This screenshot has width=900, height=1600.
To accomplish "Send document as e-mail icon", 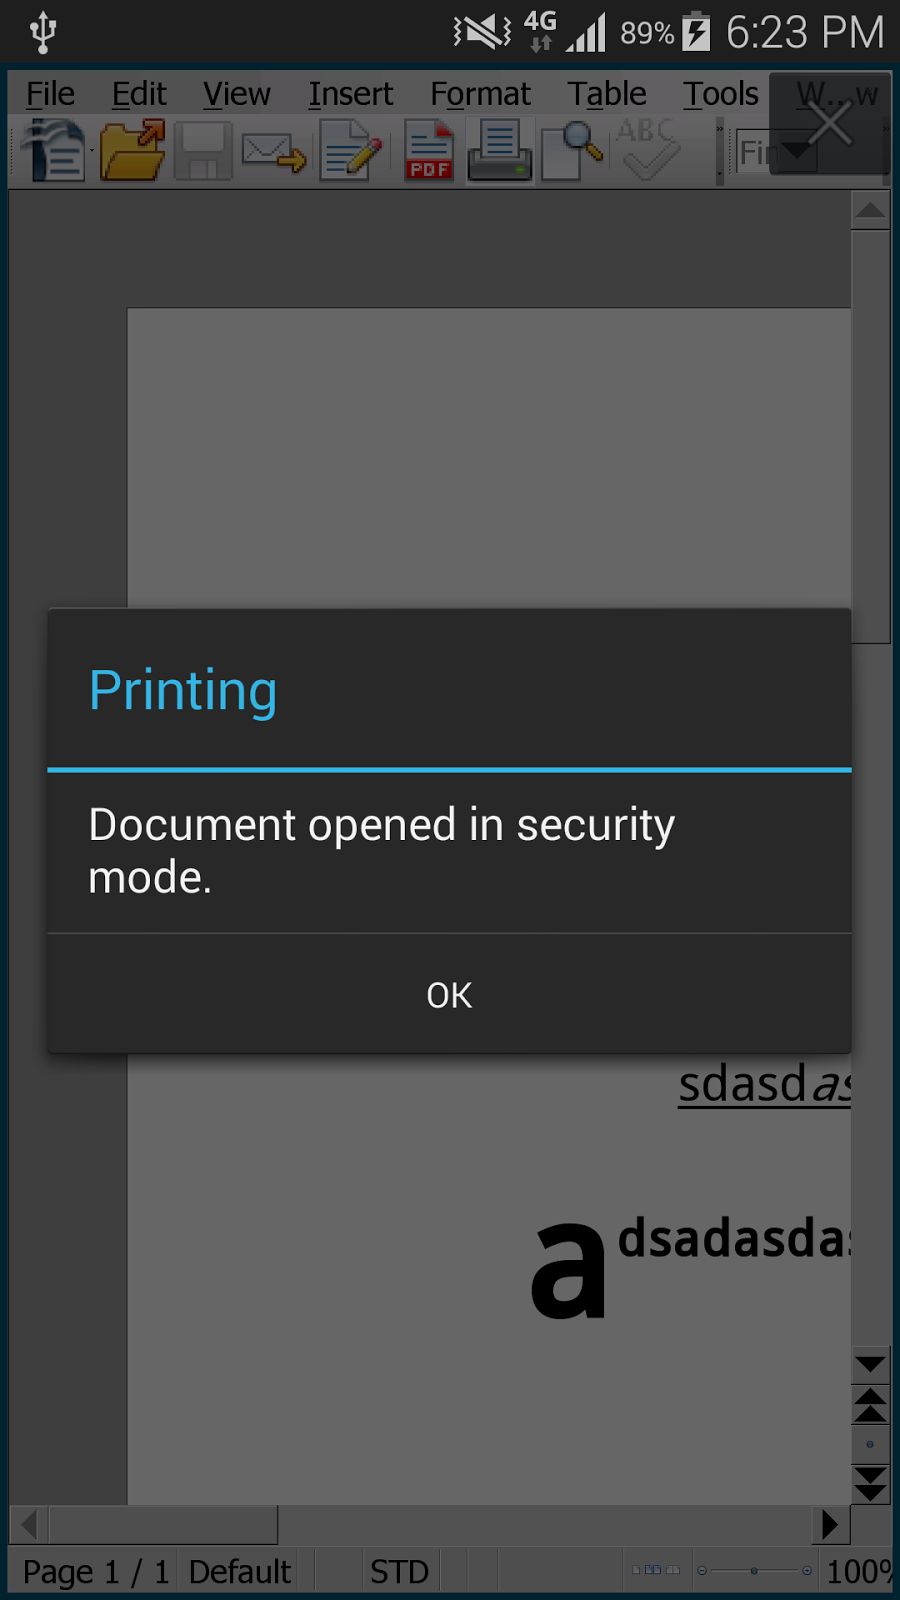I will [x=274, y=153].
